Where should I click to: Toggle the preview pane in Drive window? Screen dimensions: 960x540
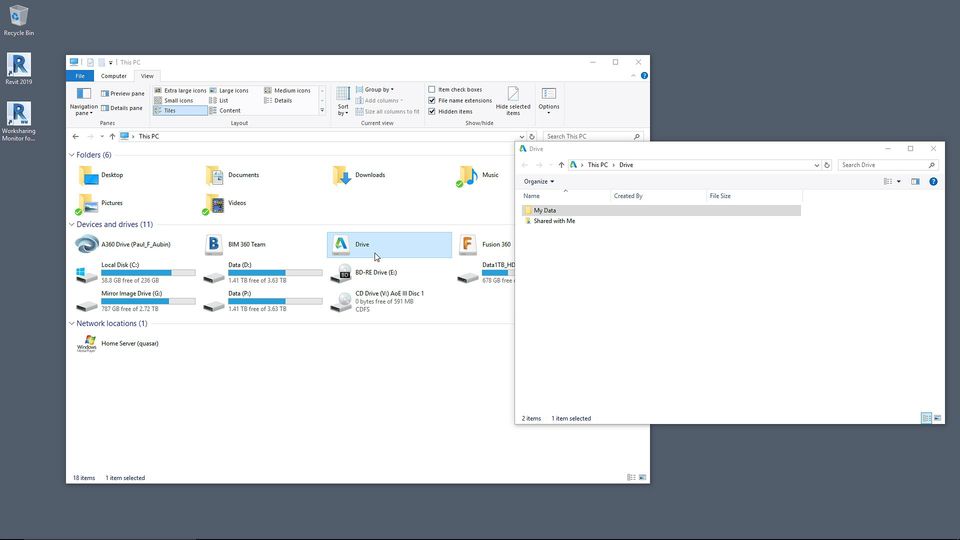915,182
